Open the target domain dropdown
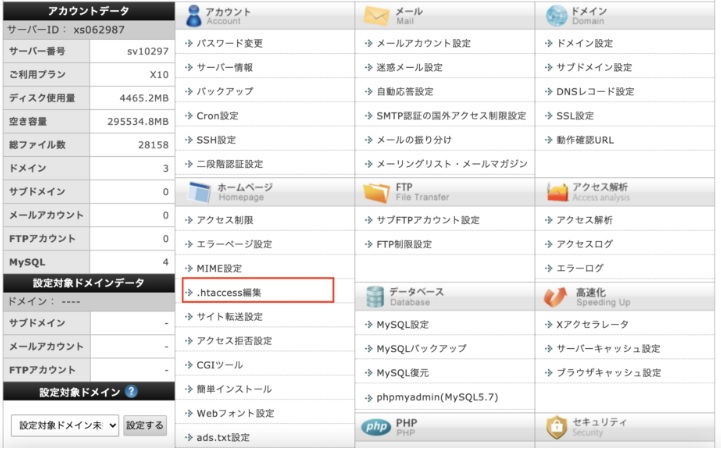This screenshot has height=449, width=721. click(65, 425)
